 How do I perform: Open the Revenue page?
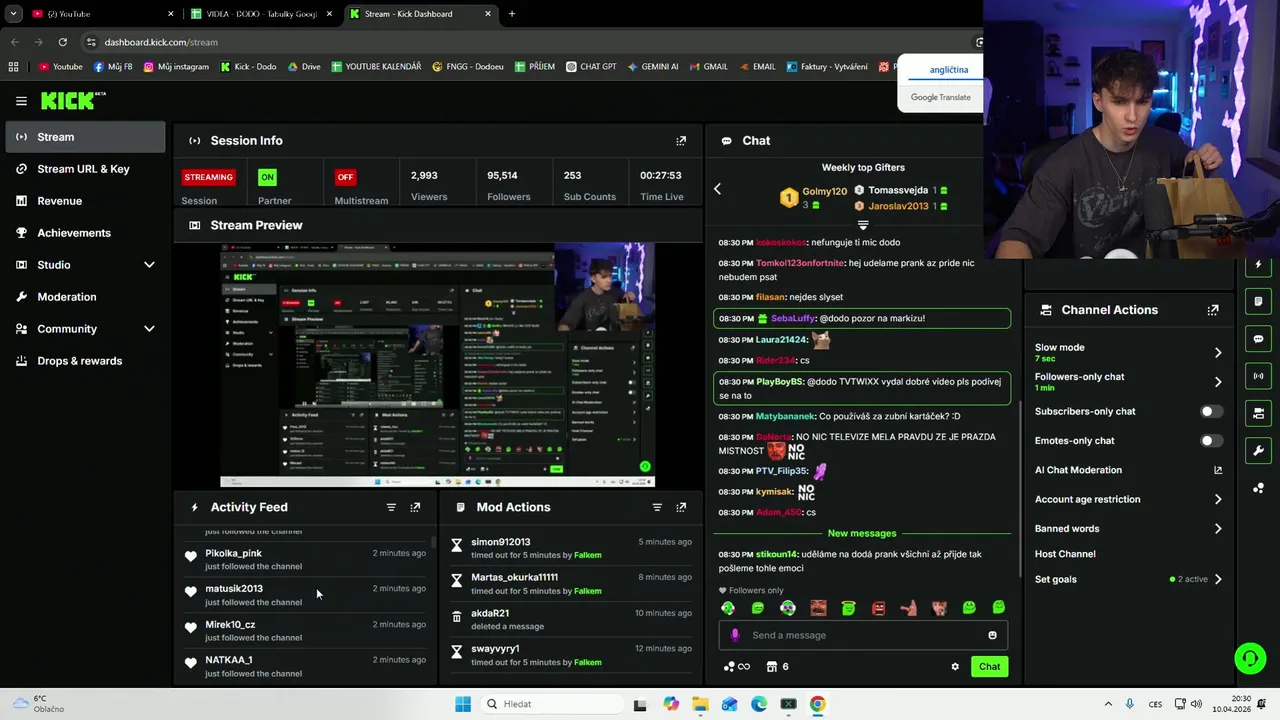[x=85, y=201]
